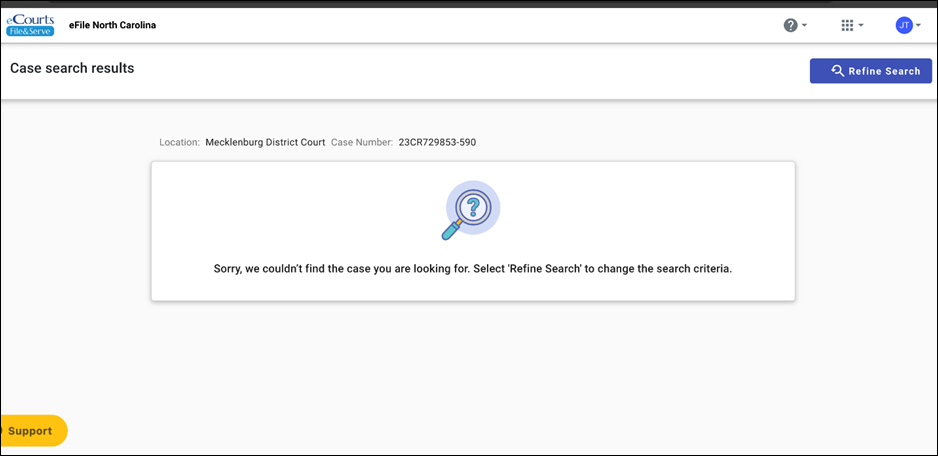Expand the apps grid dropdown arrow

pos(861,26)
